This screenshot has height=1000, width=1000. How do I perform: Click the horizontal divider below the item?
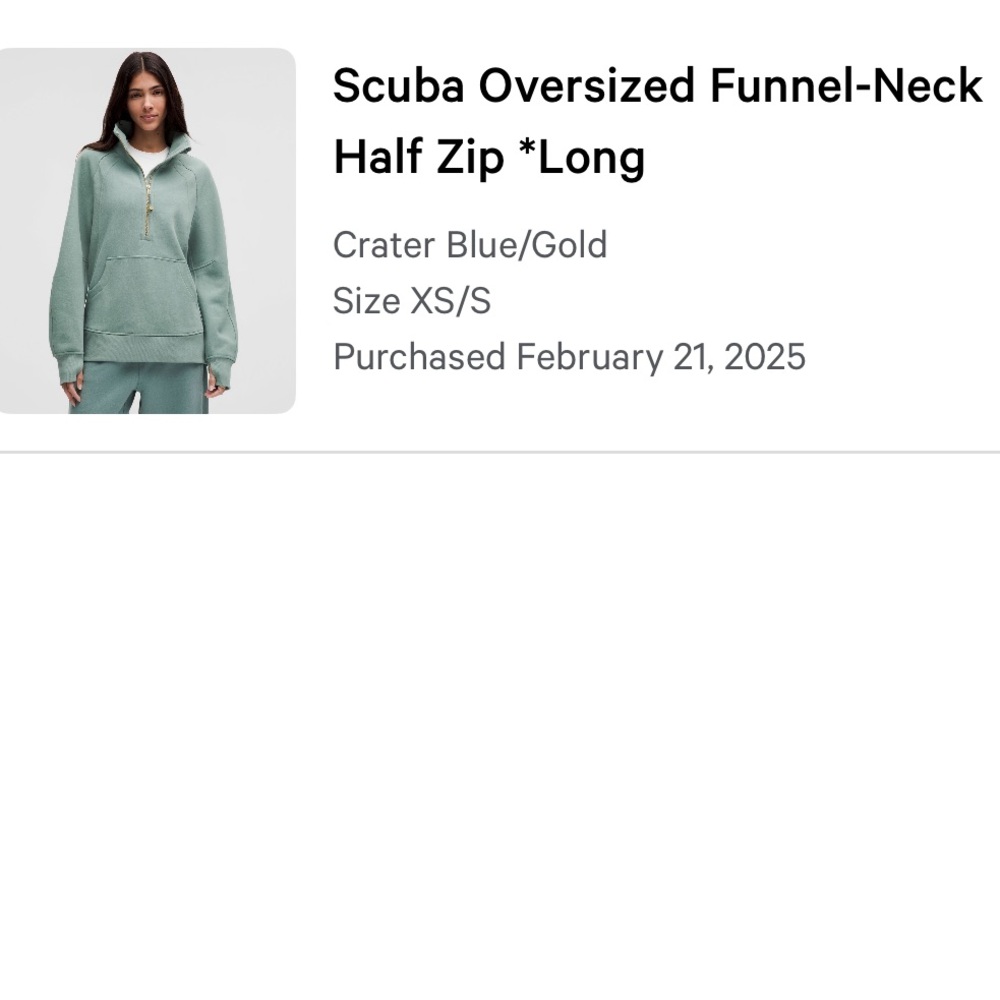coord(500,452)
